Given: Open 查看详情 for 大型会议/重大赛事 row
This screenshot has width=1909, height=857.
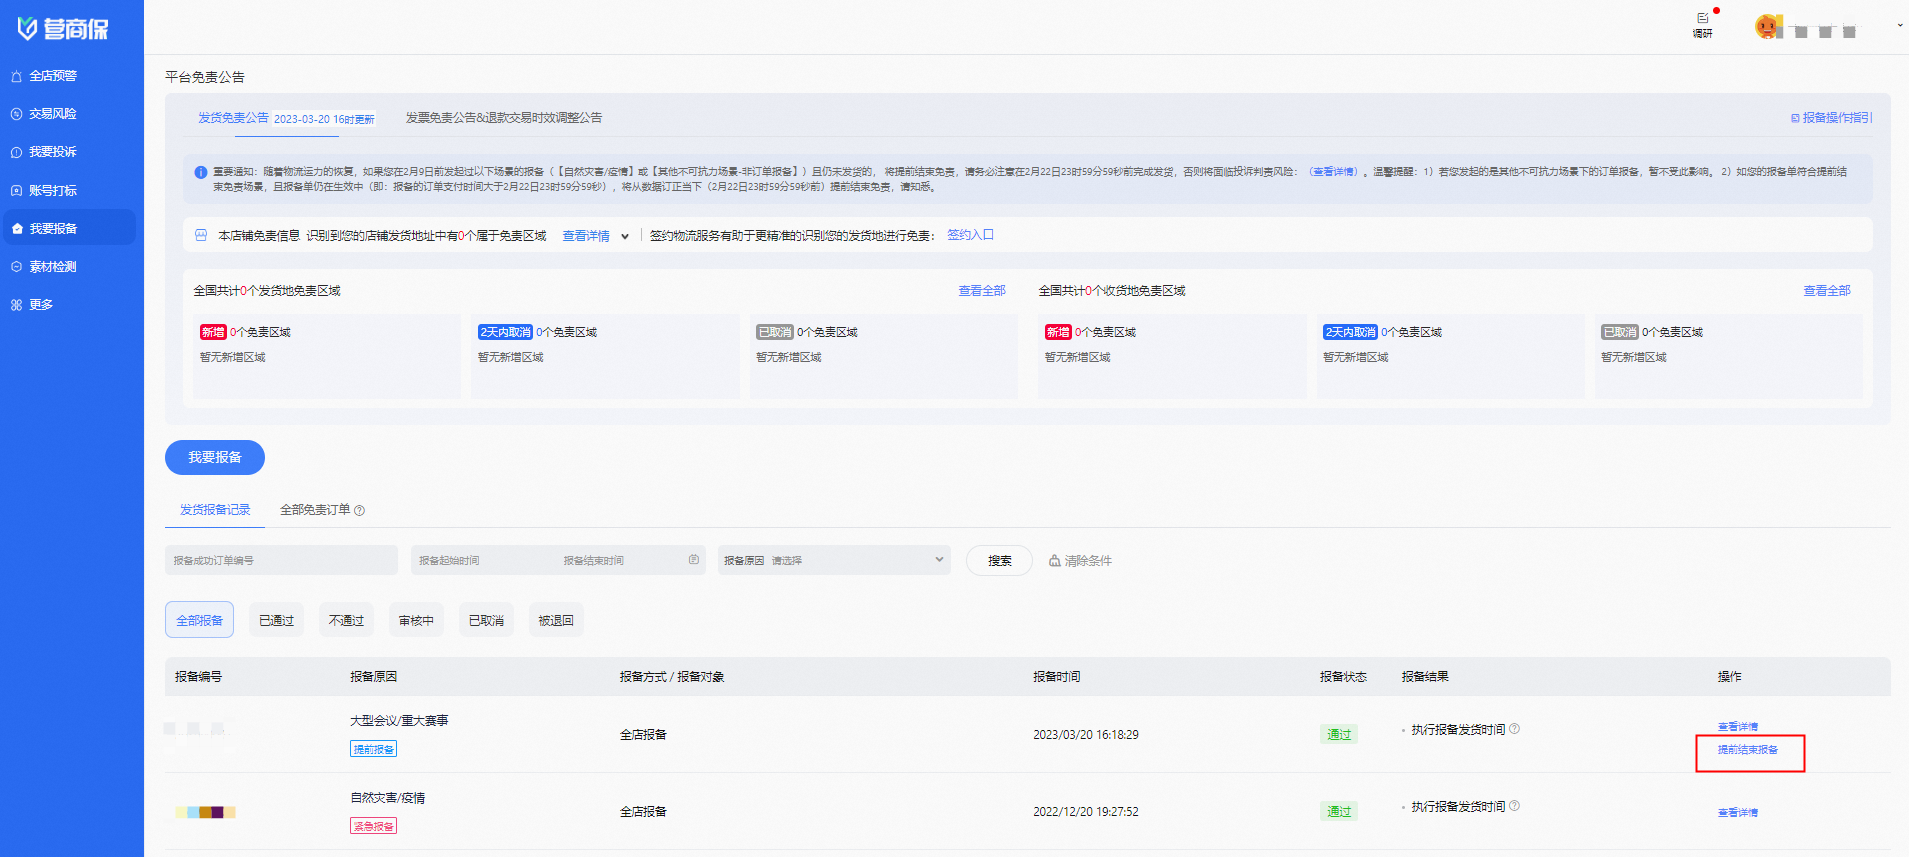Looking at the screenshot, I should click(1738, 727).
